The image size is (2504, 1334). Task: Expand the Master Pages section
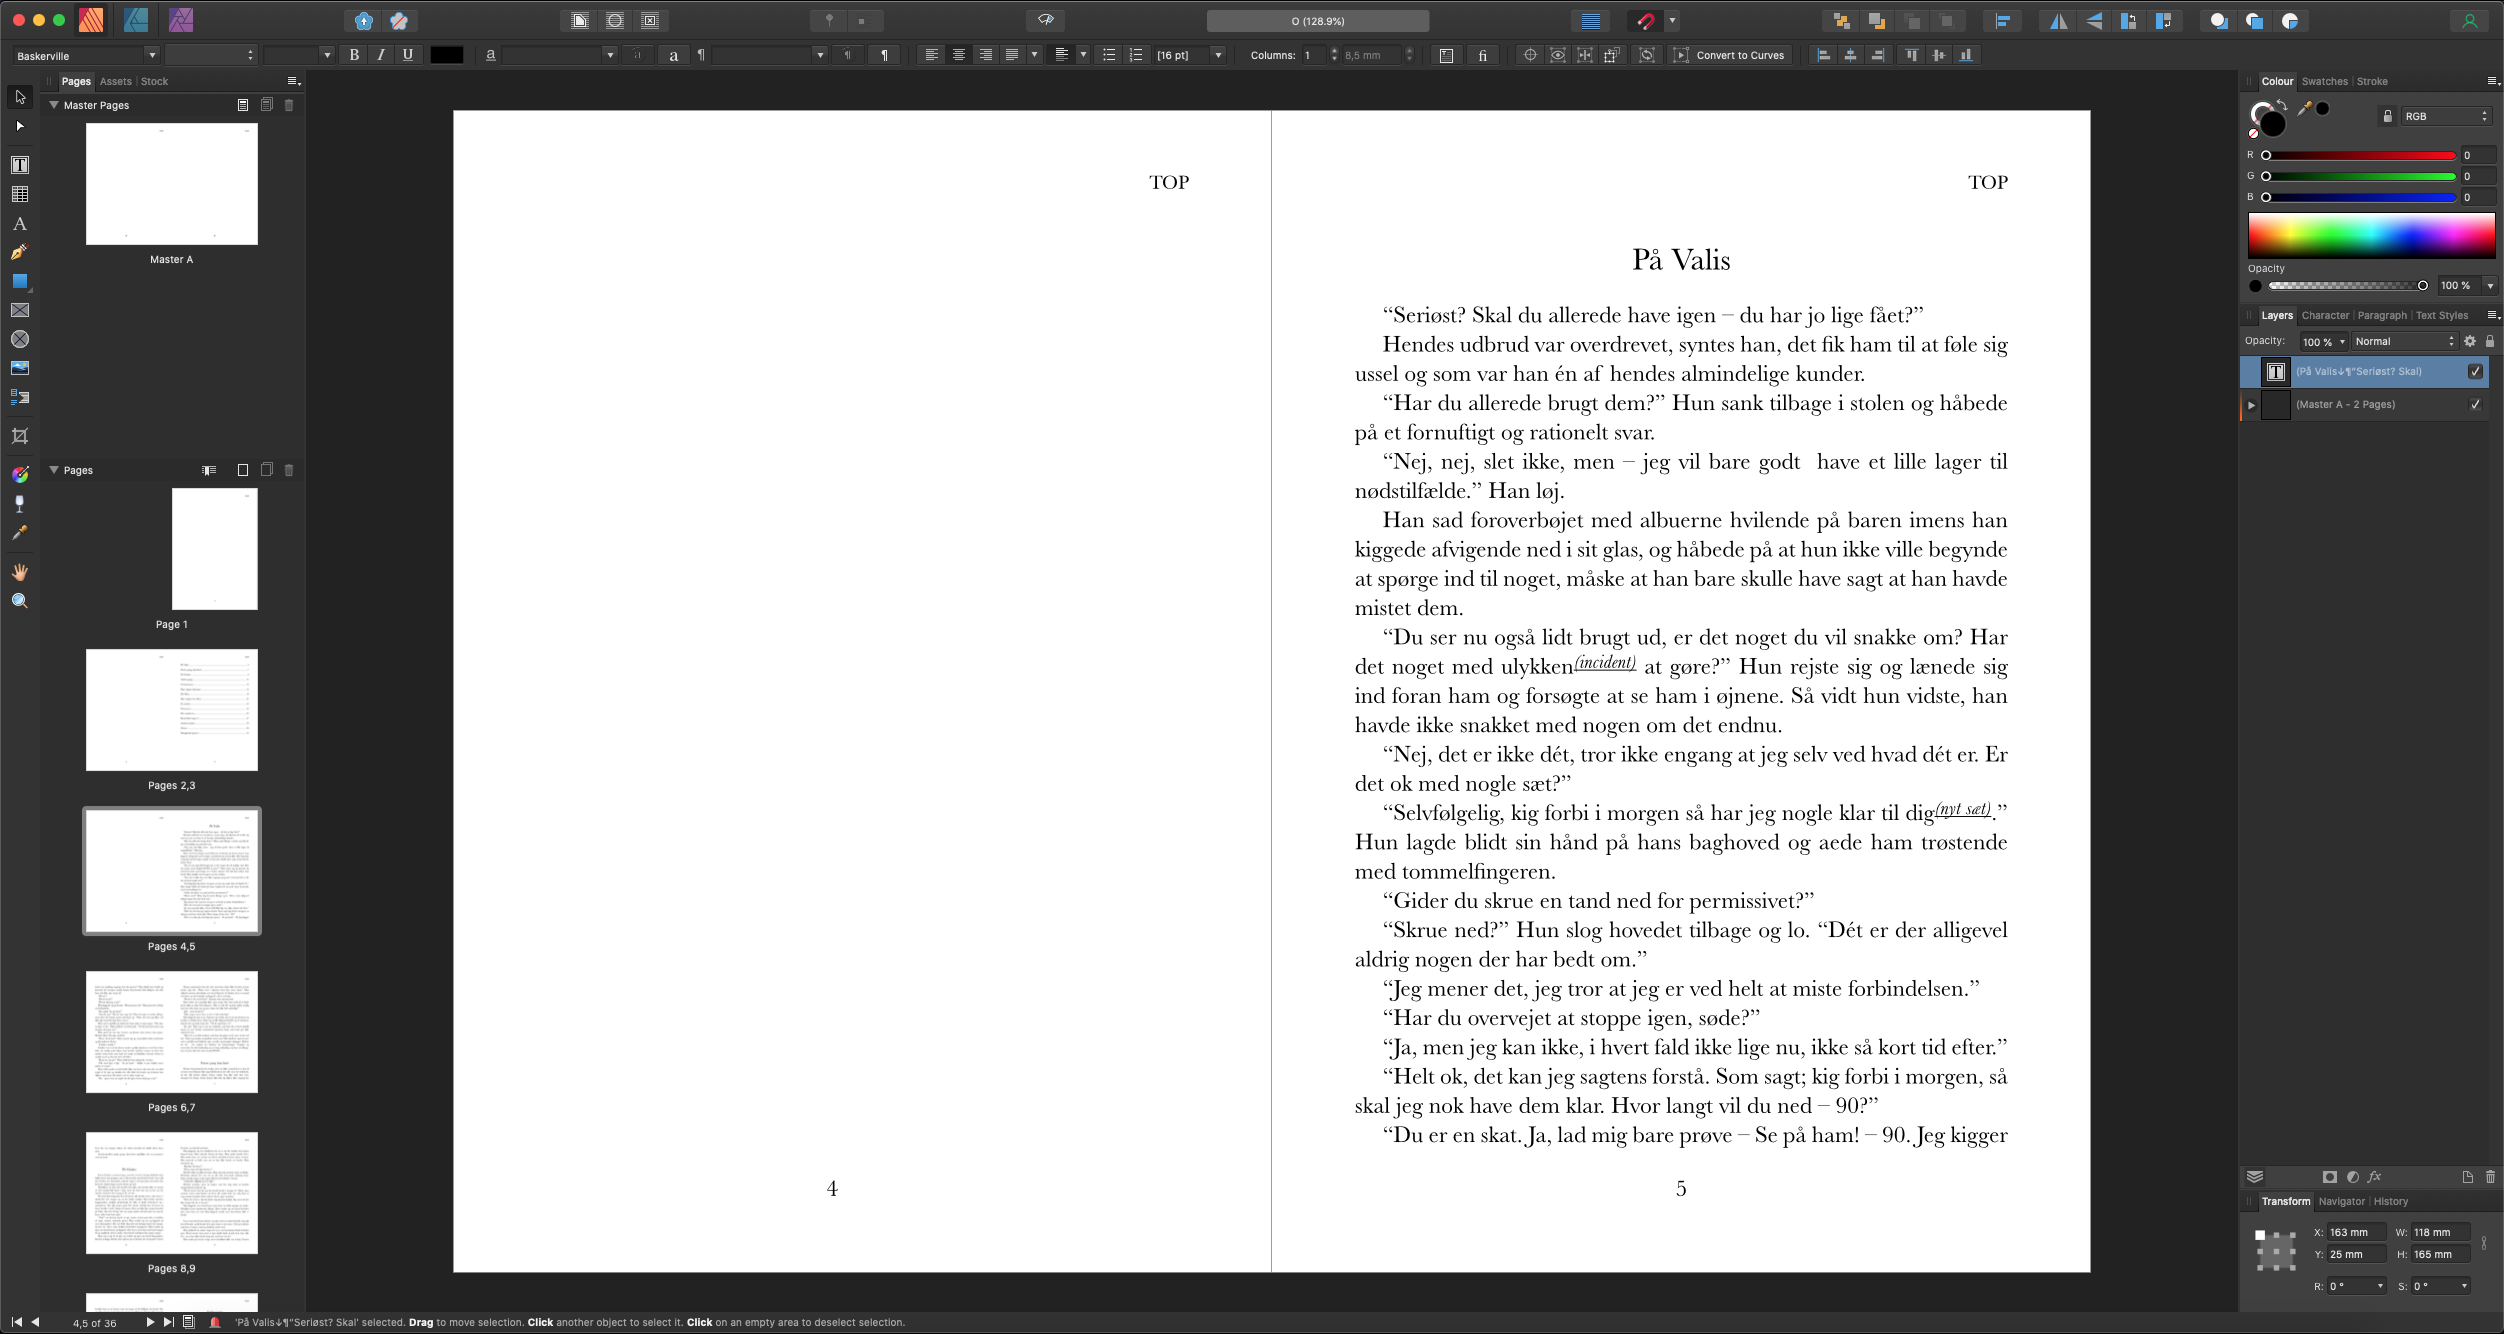[53, 104]
